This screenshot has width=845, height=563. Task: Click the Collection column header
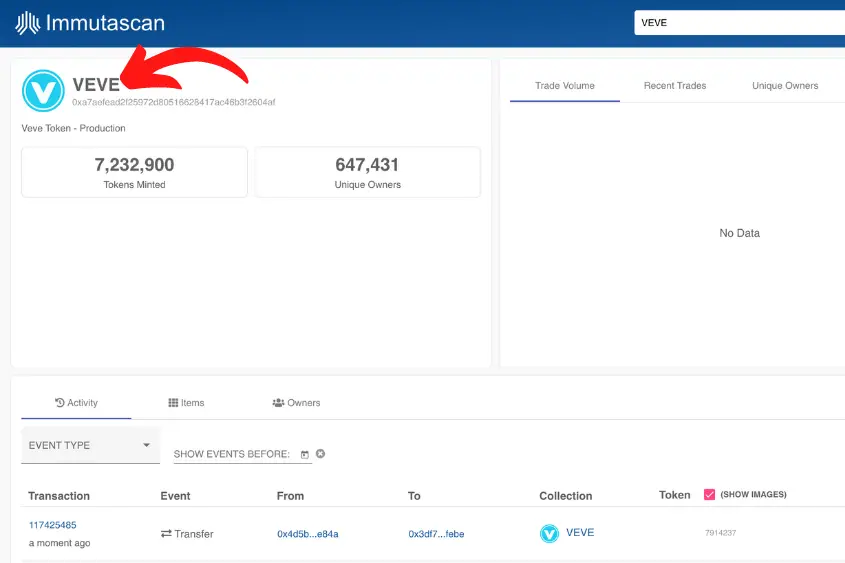[x=565, y=496]
